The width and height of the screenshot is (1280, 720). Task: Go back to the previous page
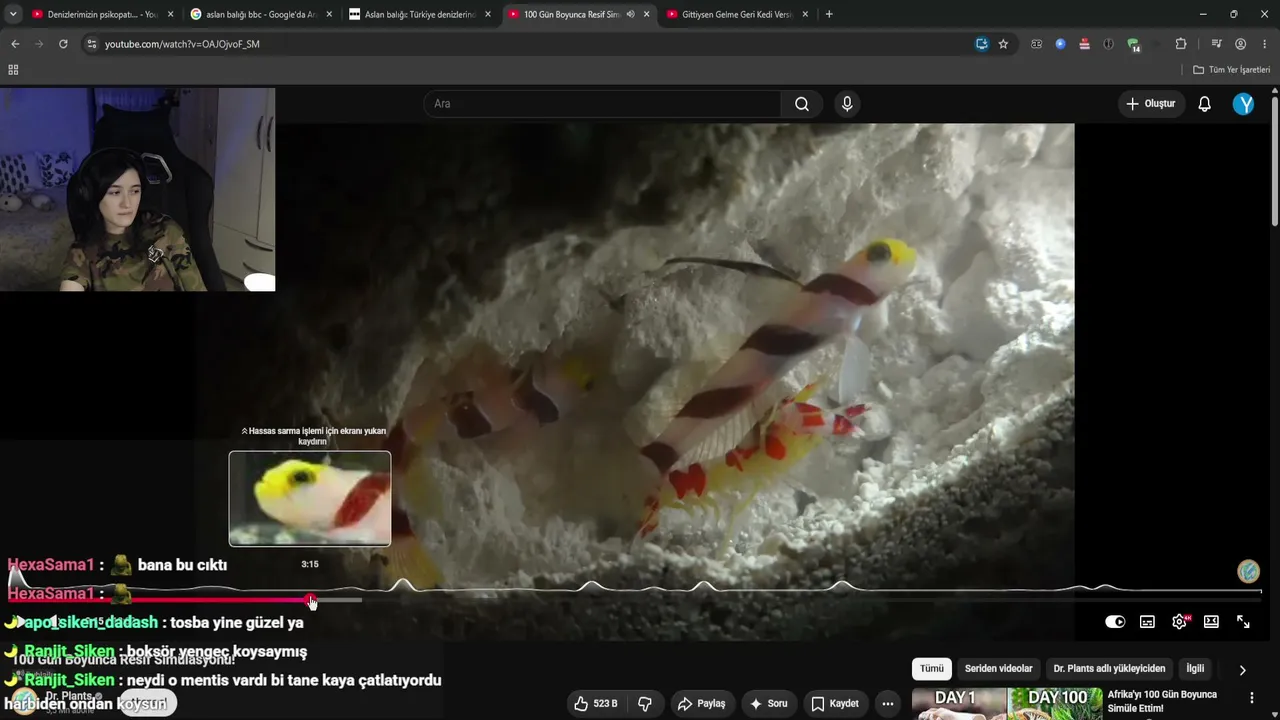click(15, 44)
